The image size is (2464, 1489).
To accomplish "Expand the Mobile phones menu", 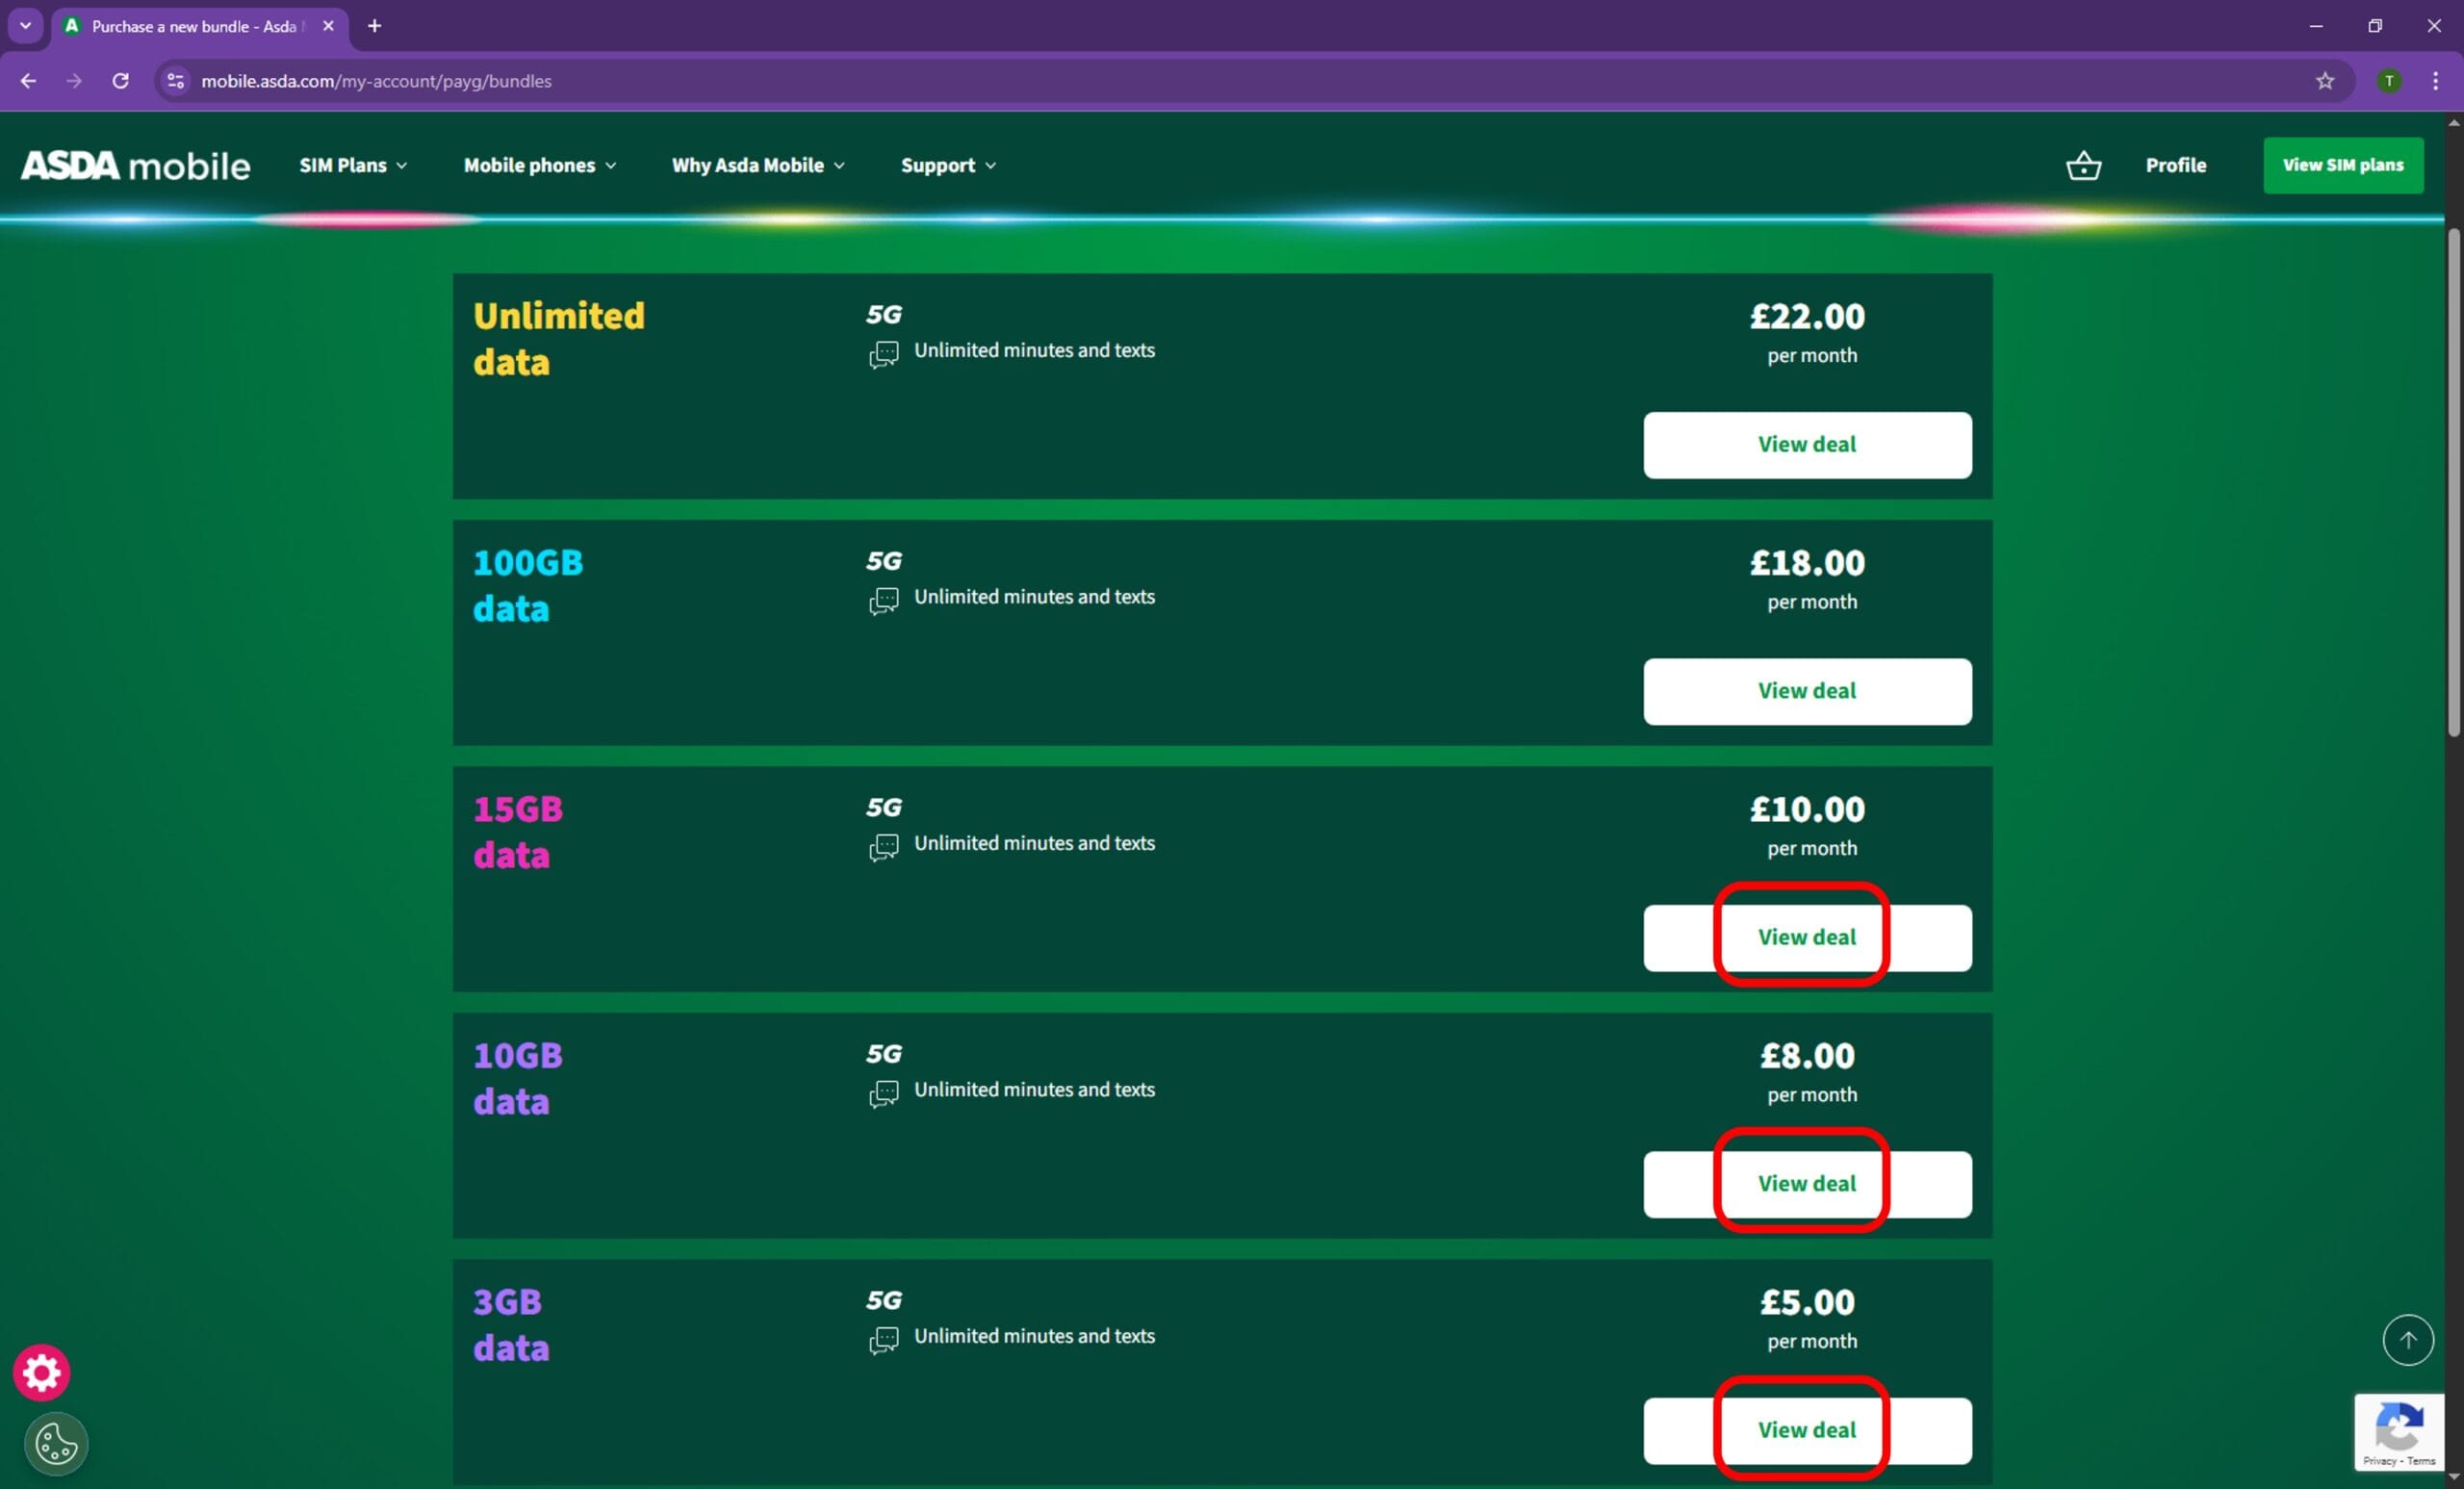I will [540, 165].
